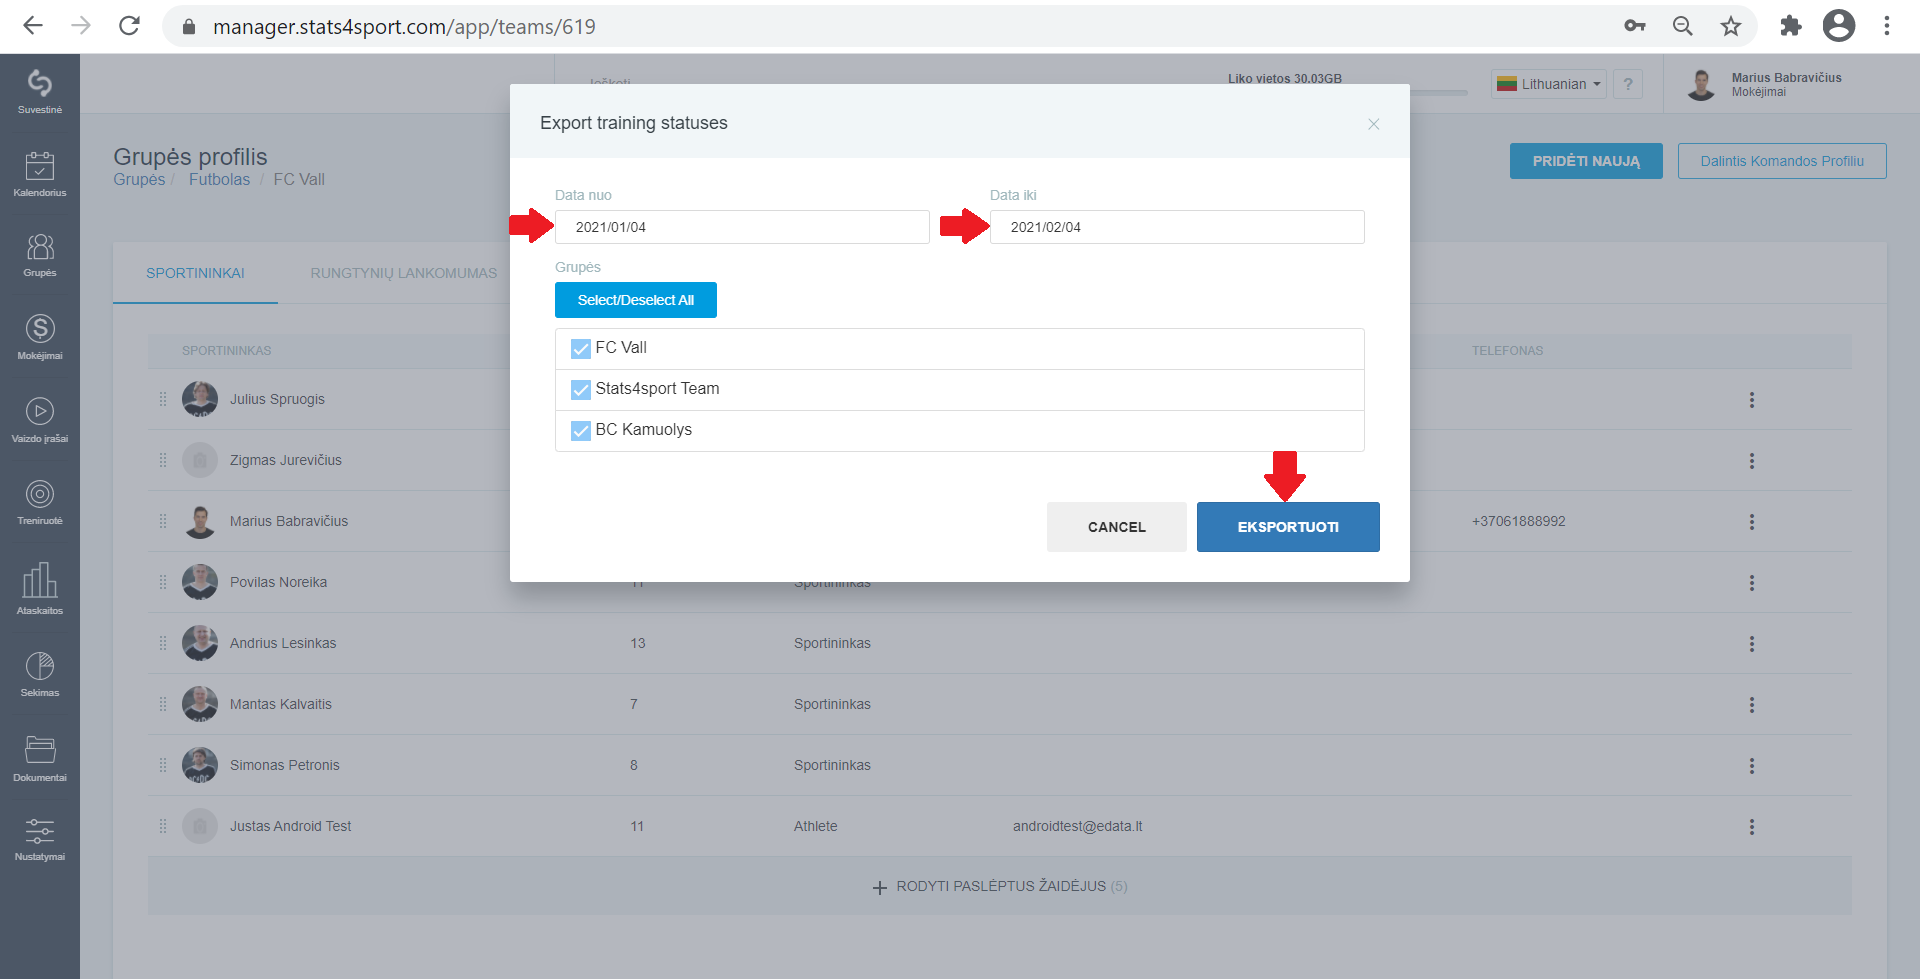Open Suvestinė dashboard in sidebar
The height and width of the screenshot is (979, 1920).
coord(40,92)
